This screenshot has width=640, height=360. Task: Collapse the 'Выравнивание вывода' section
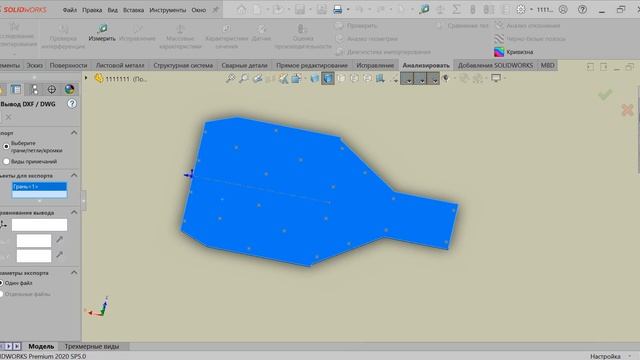click(x=74, y=213)
